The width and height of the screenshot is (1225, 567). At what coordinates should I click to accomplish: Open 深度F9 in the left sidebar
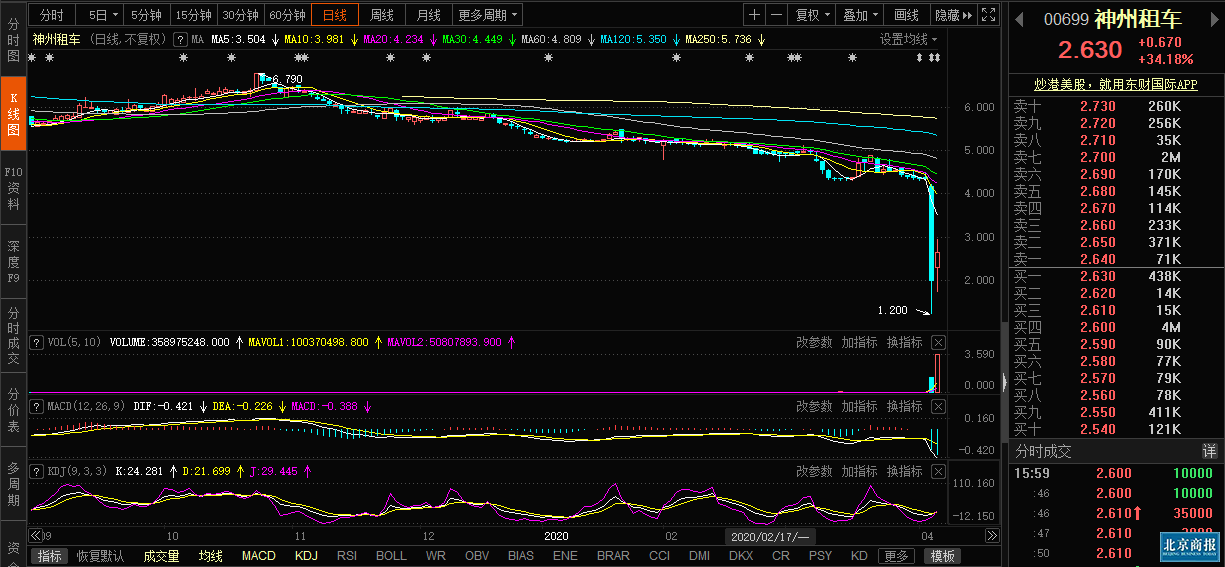[x=13, y=261]
